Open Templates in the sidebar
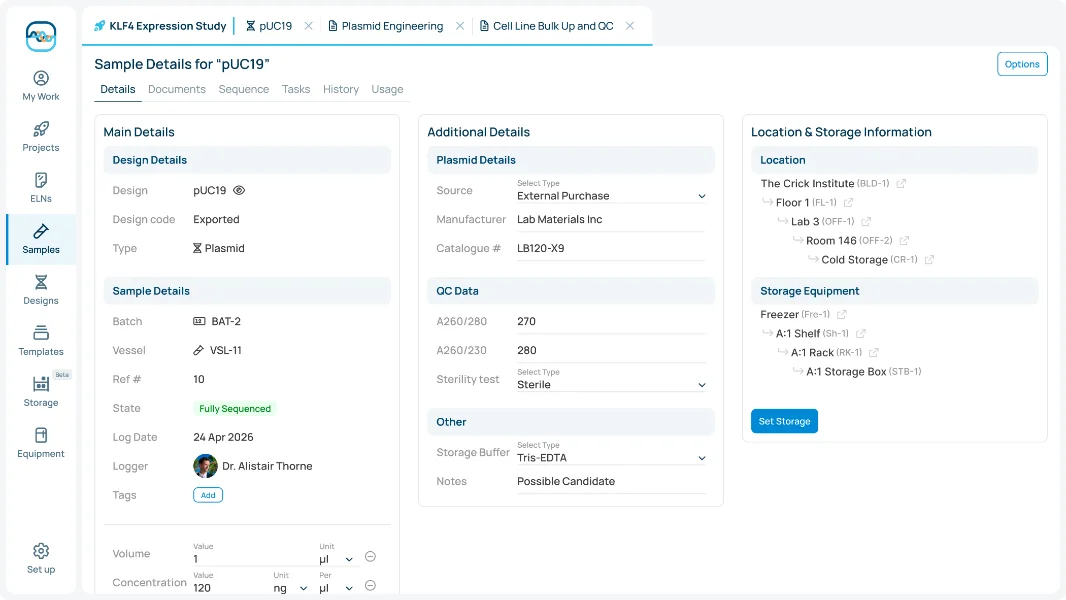The image size is (1066, 600). tap(41, 341)
